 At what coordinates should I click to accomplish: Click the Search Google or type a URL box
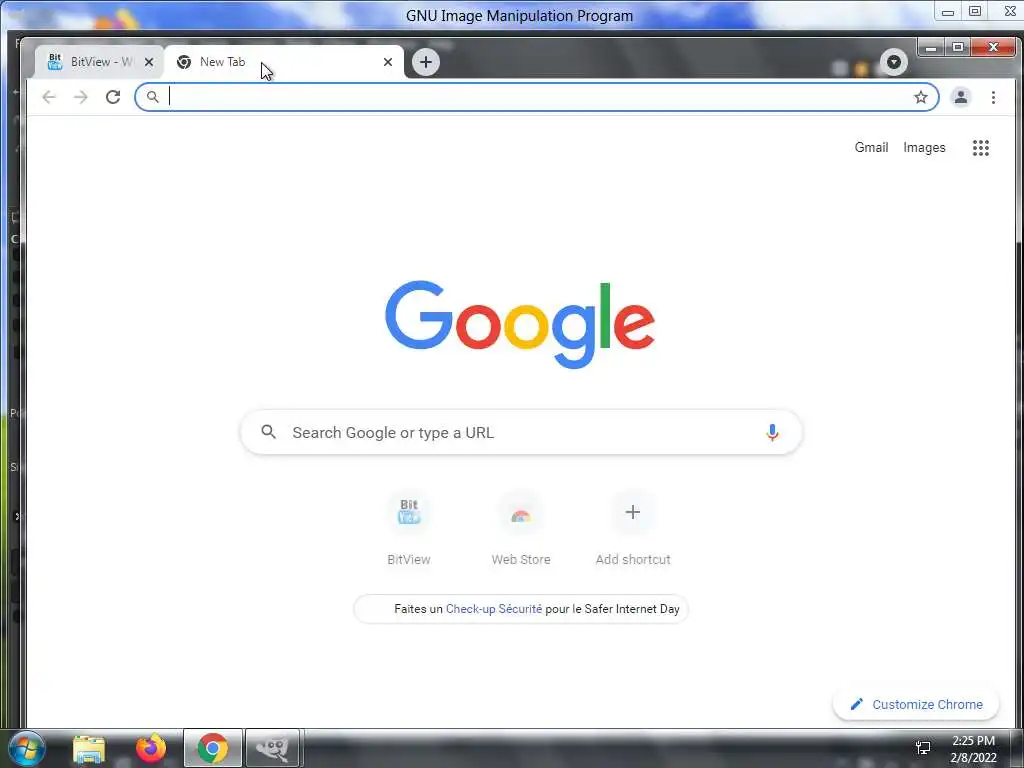tap(521, 432)
